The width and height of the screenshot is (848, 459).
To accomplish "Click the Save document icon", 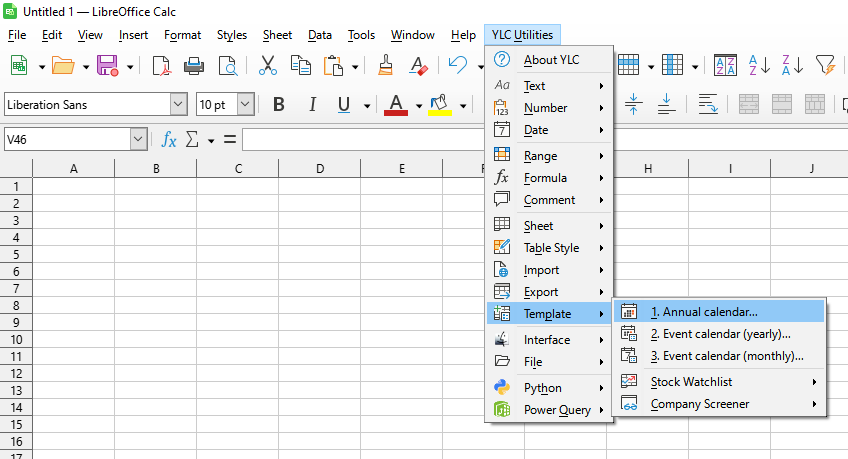I will 107,65.
